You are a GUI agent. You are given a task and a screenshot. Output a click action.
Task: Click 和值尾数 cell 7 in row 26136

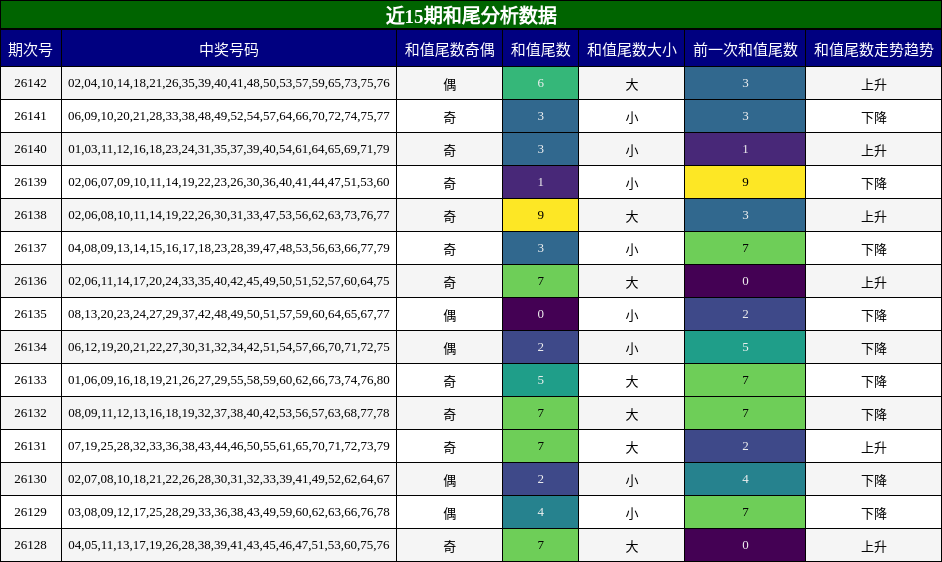(x=541, y=281)
